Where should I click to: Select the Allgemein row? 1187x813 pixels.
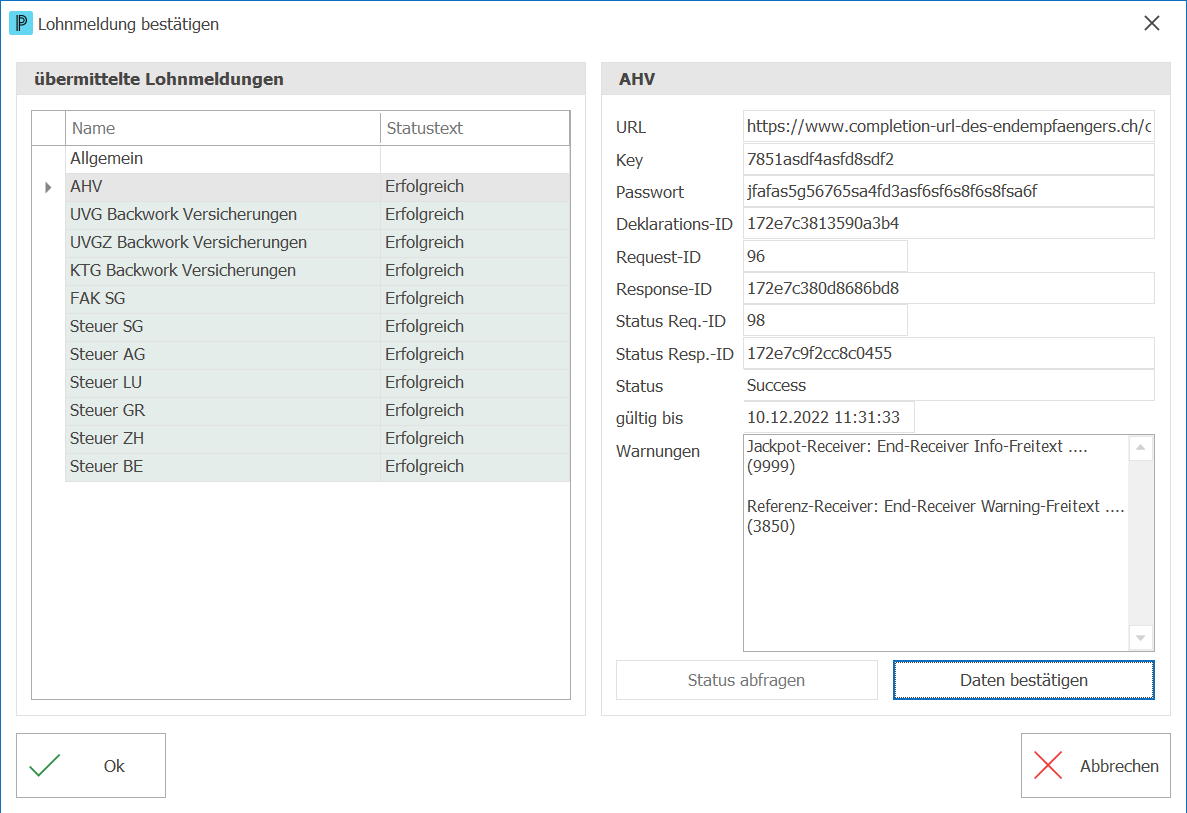pos(318,159)
